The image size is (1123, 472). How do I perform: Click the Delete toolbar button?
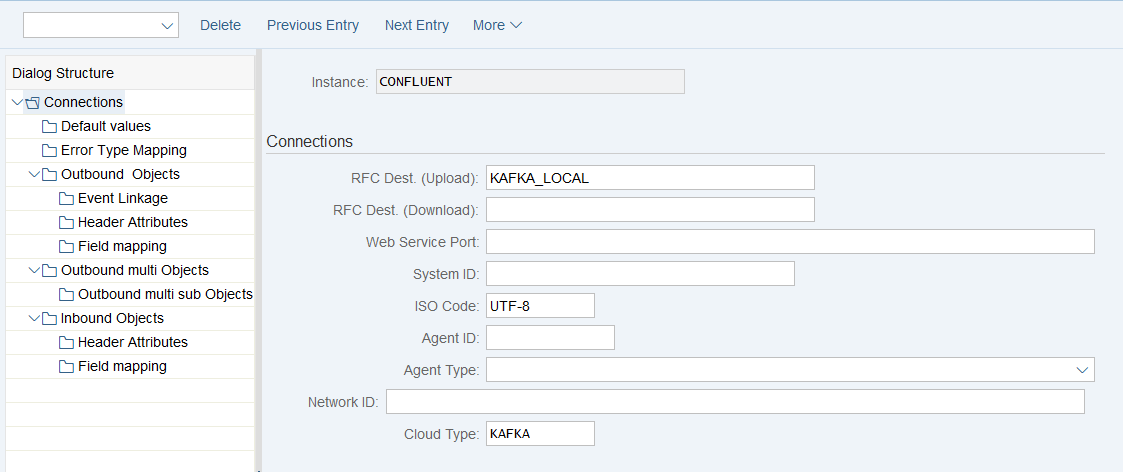point(221,25)
